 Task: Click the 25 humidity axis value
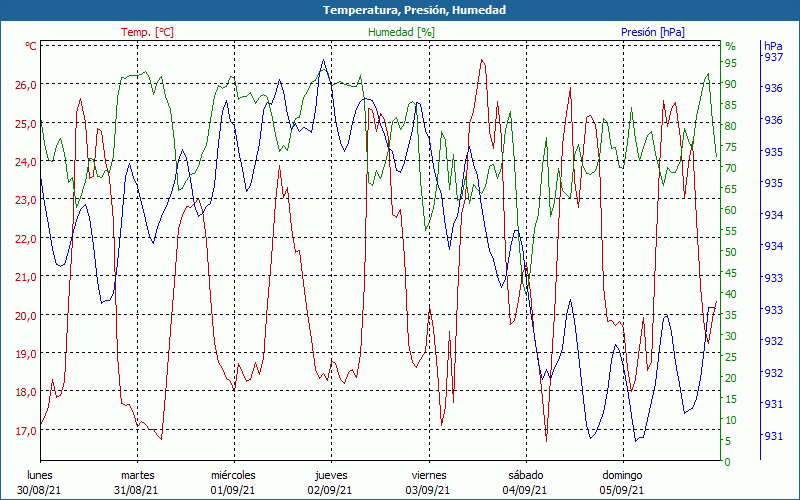point(731,357)
